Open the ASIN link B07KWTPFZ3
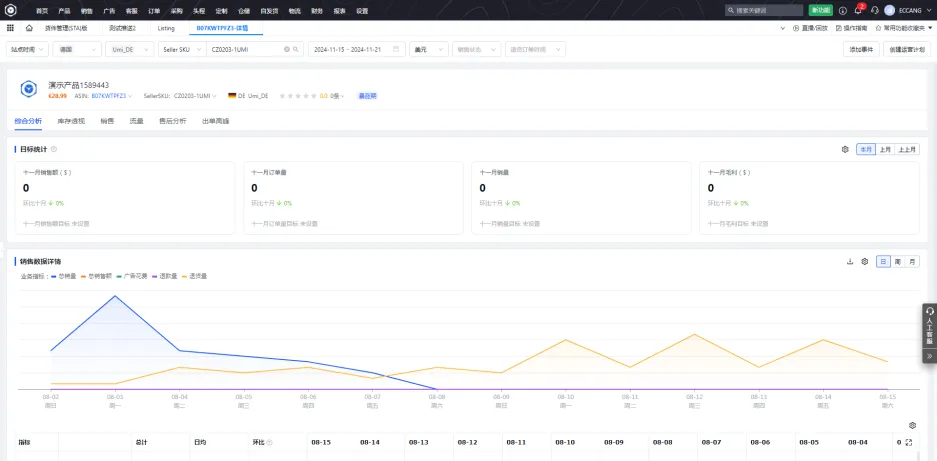The width and height of the screenshot is (937, 461). pos(109,96)
